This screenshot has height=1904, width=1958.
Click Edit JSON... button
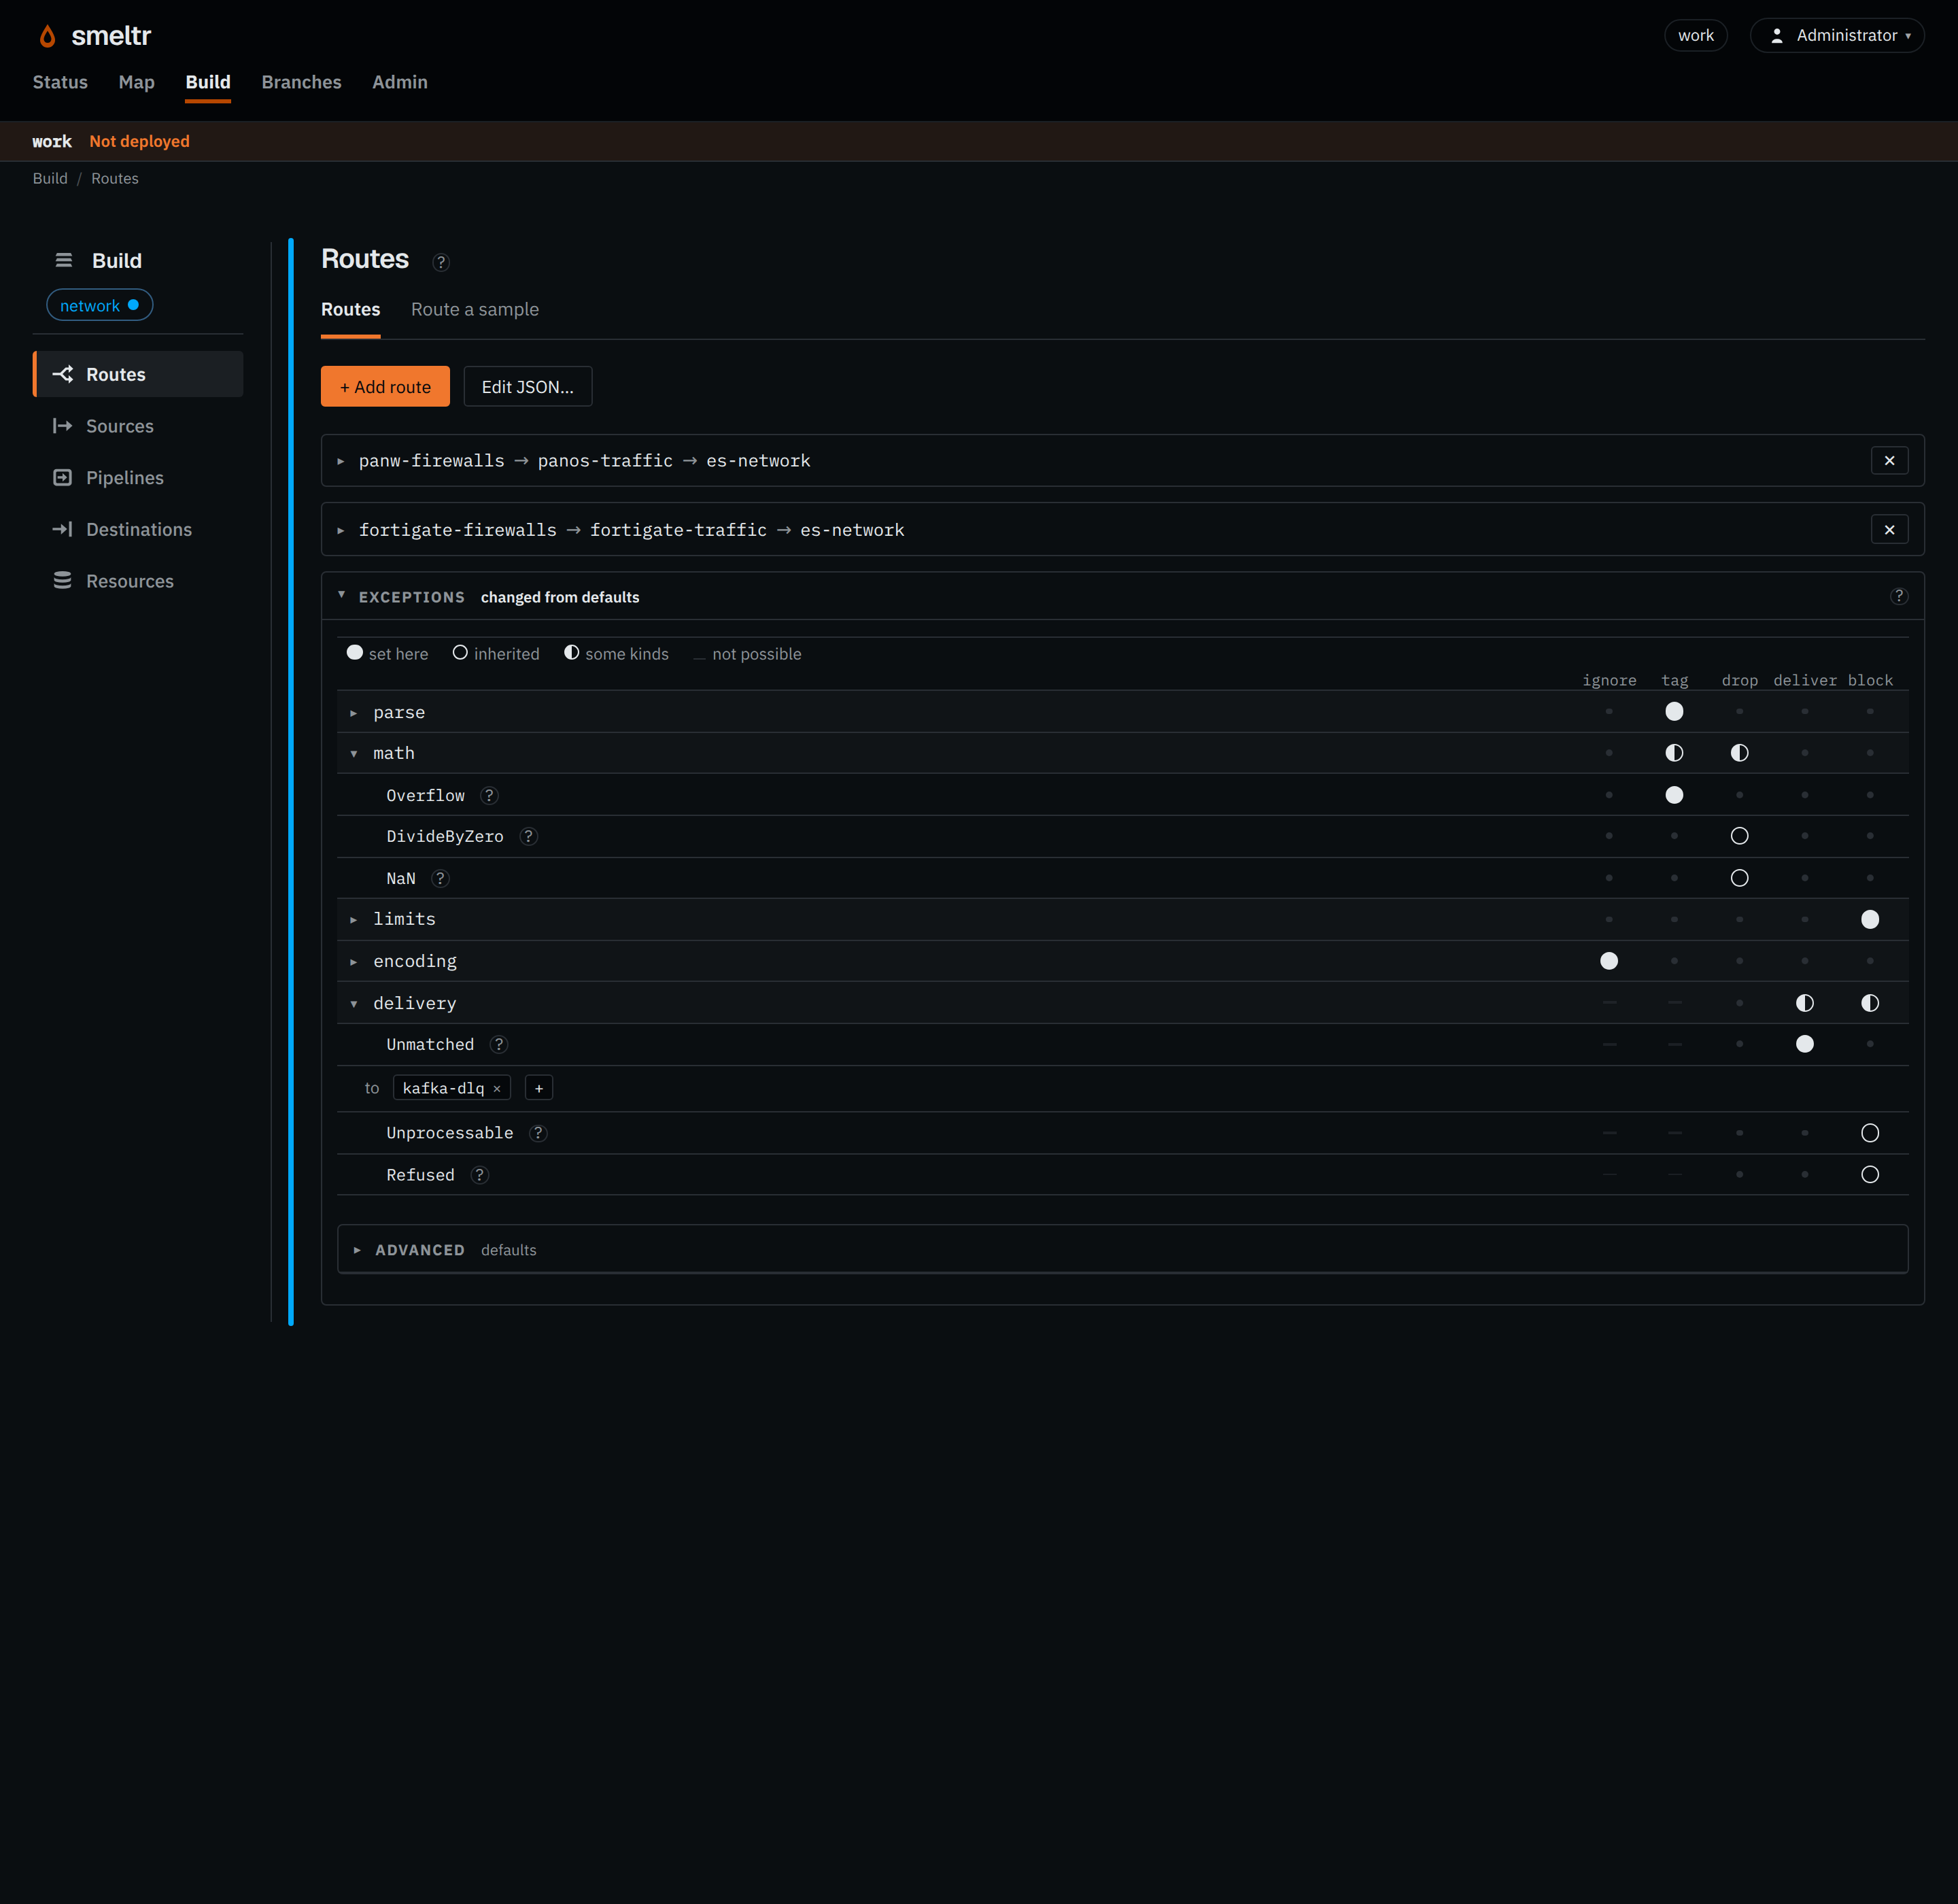[x=528, y=387]
